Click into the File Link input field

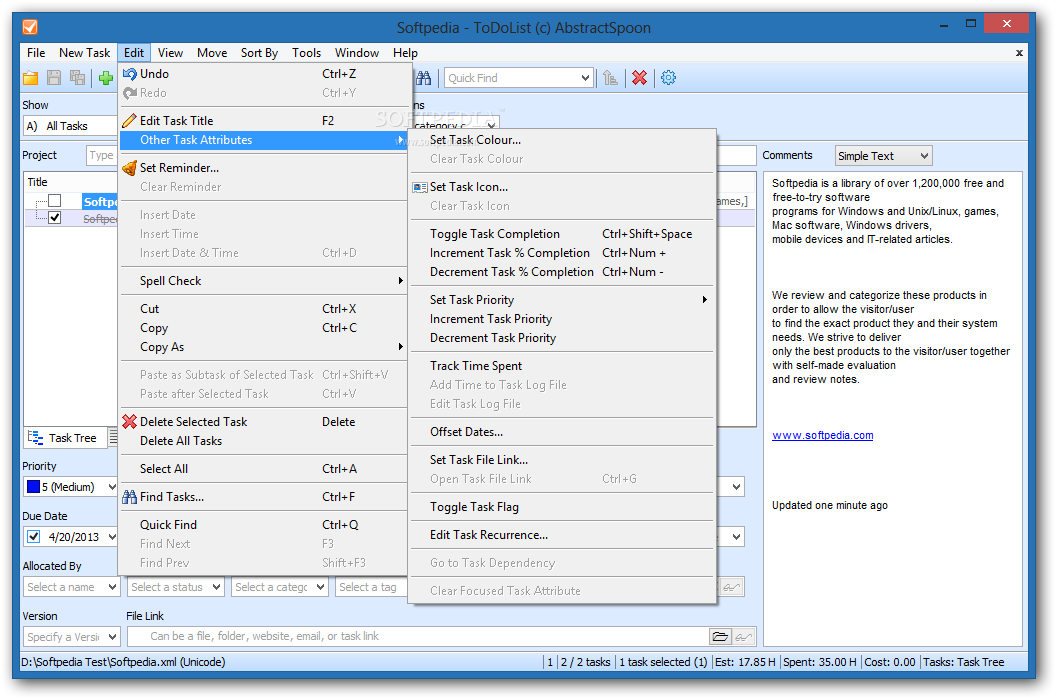pyautogui.click(x=418, y=636)
